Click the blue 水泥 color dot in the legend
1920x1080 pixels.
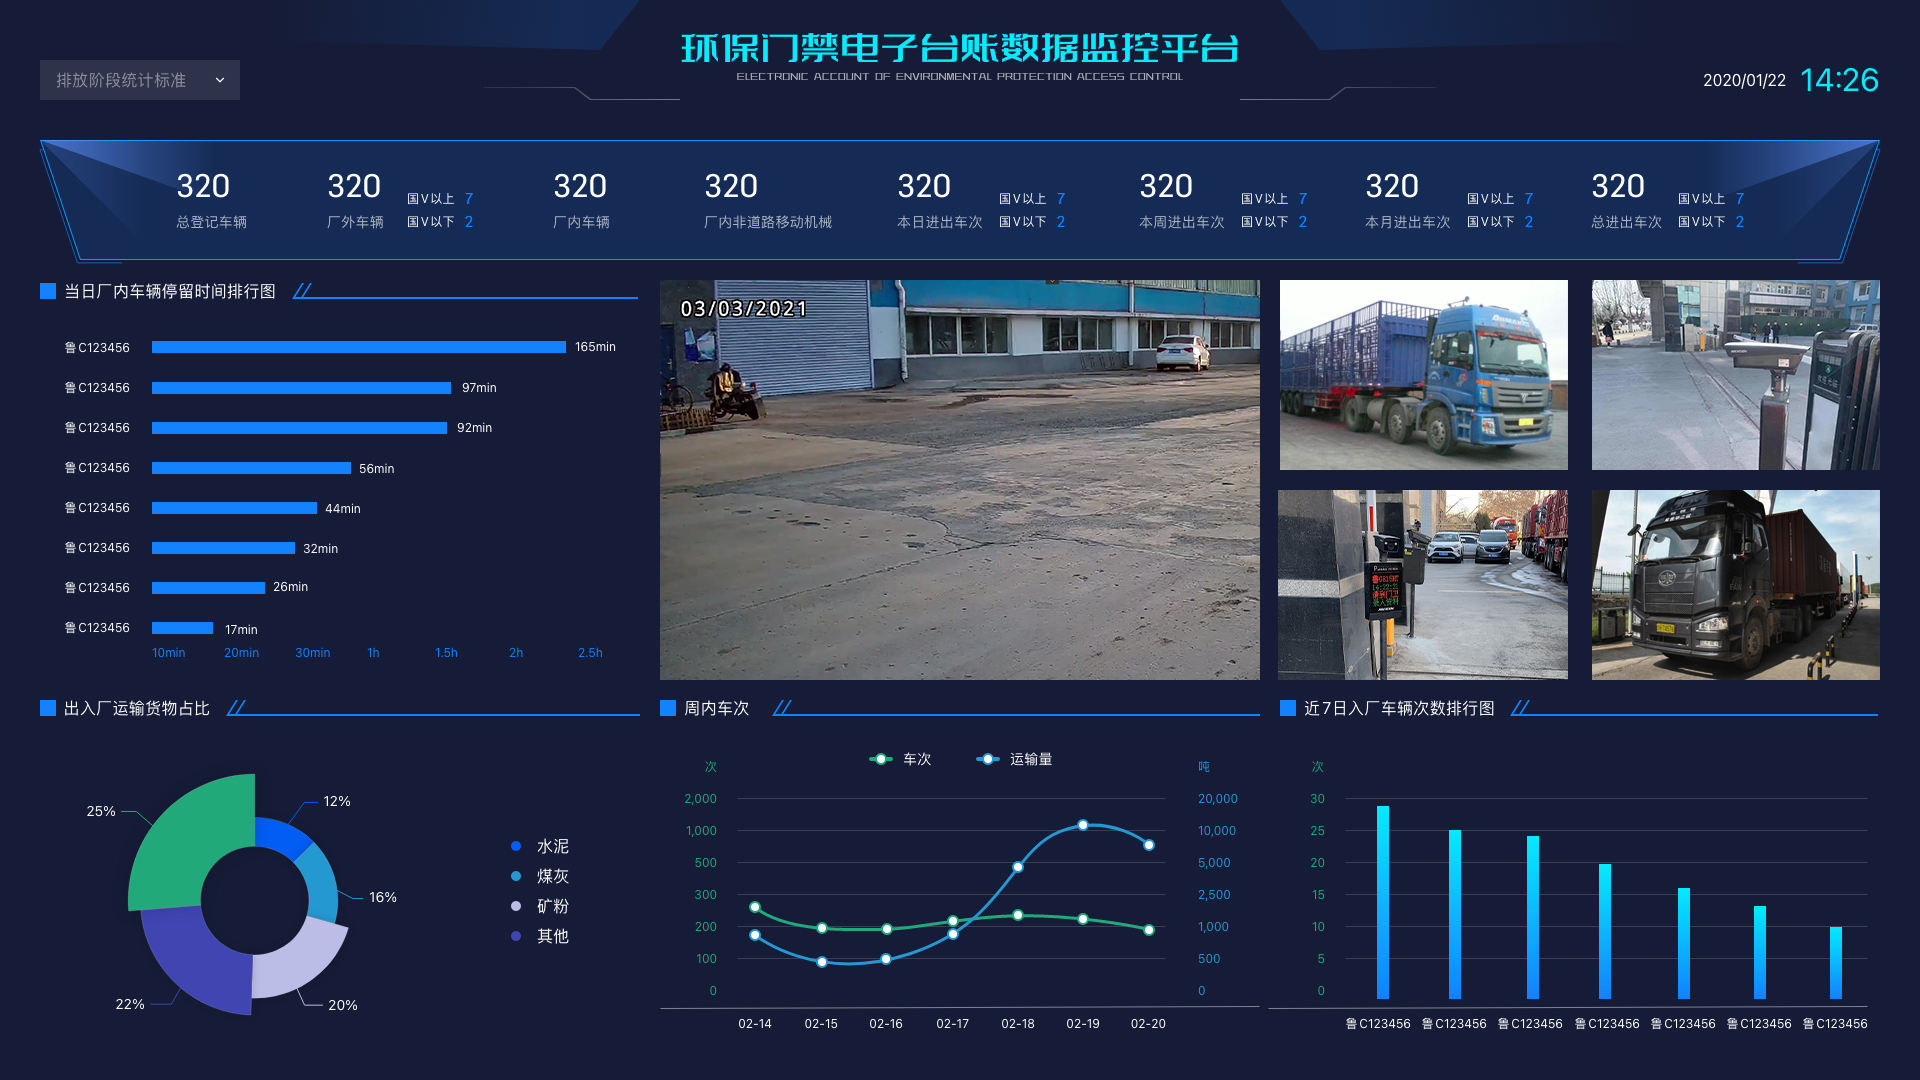(x=517, y=846)
